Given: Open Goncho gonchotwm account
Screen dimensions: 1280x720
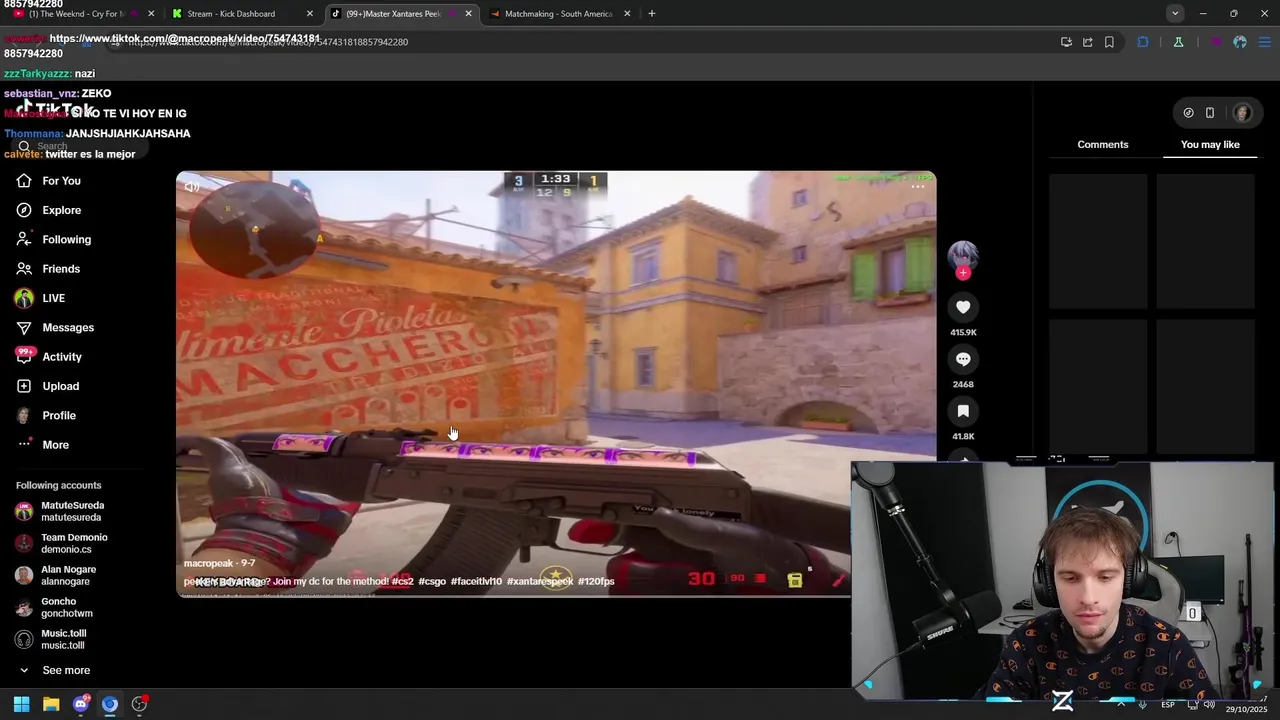Looking at the screenshot, I should [66, 608].
